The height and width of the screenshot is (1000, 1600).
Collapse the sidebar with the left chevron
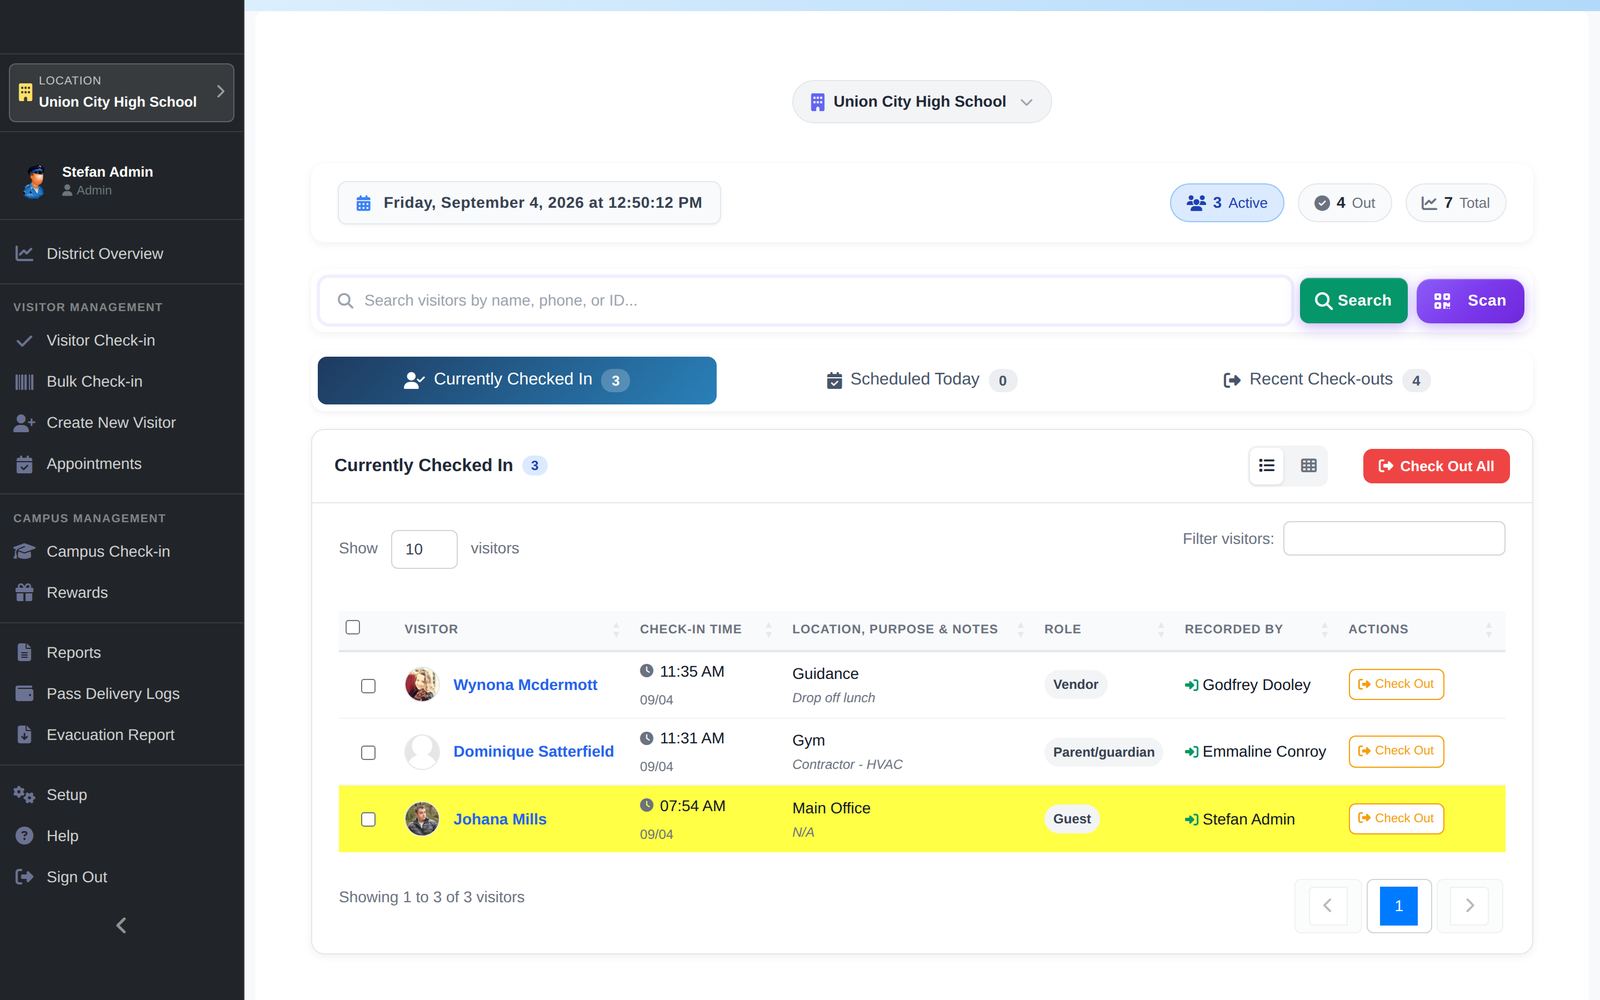[x=121, y=926]
